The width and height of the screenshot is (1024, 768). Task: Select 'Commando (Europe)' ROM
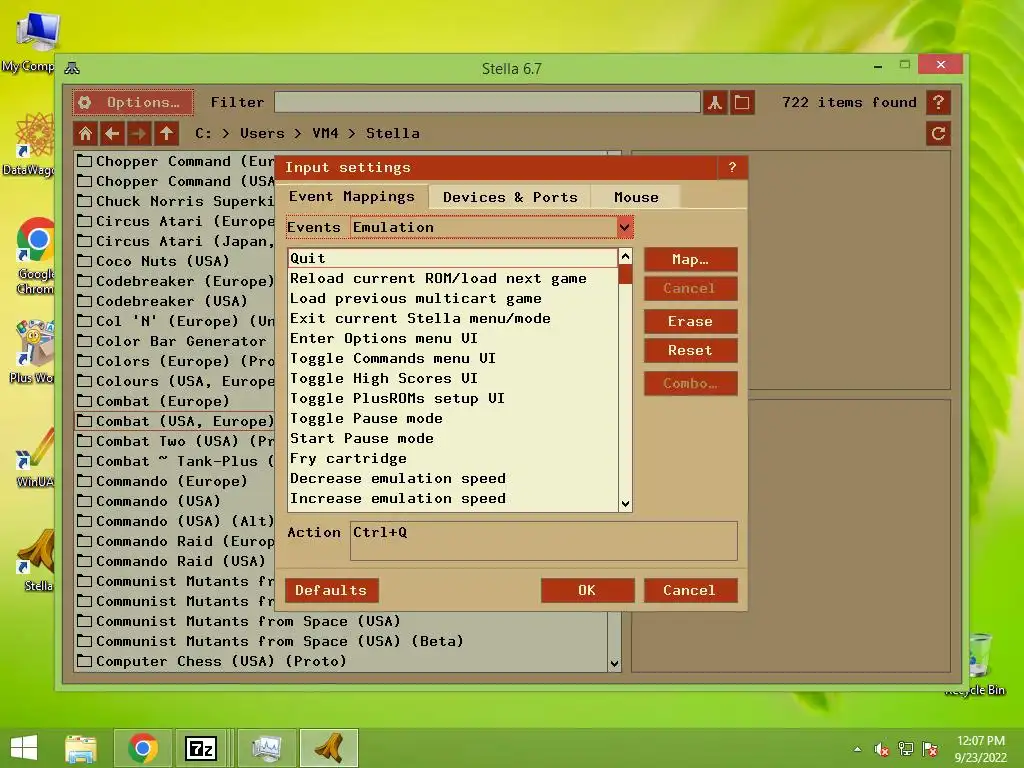[x=175, y=481]
